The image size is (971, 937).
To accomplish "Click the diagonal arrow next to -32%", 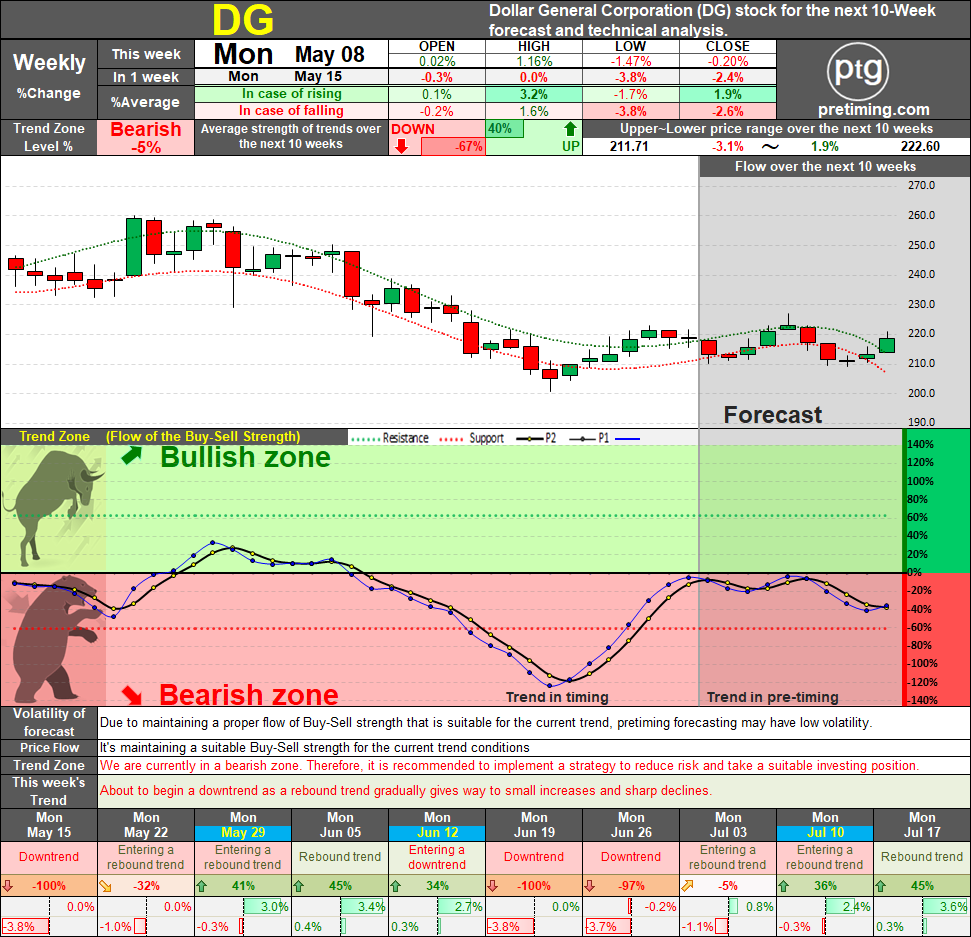I will [x=105, y=886].
